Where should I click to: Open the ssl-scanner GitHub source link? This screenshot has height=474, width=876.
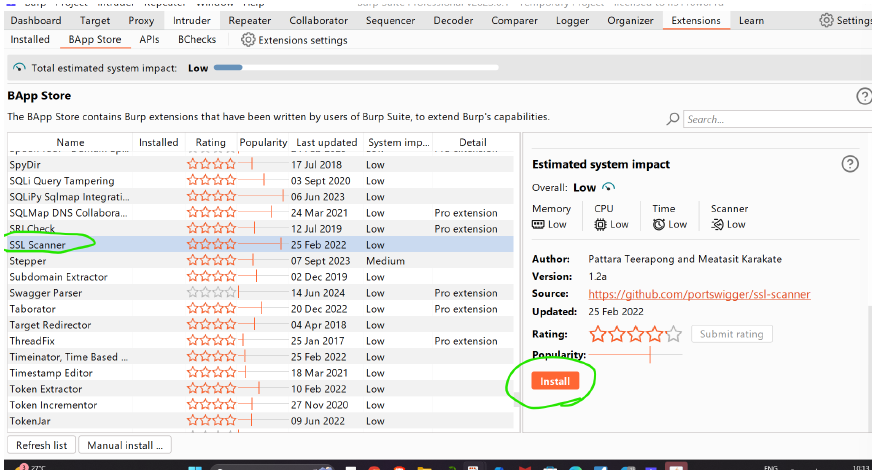tap(699, 294)
